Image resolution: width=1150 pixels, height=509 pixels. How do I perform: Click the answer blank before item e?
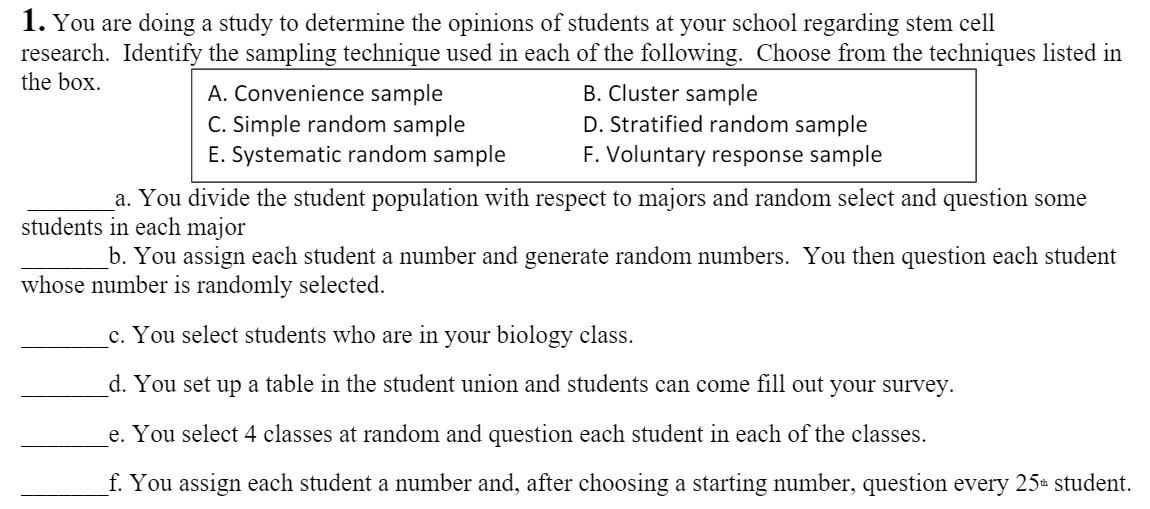pos(64,442)
